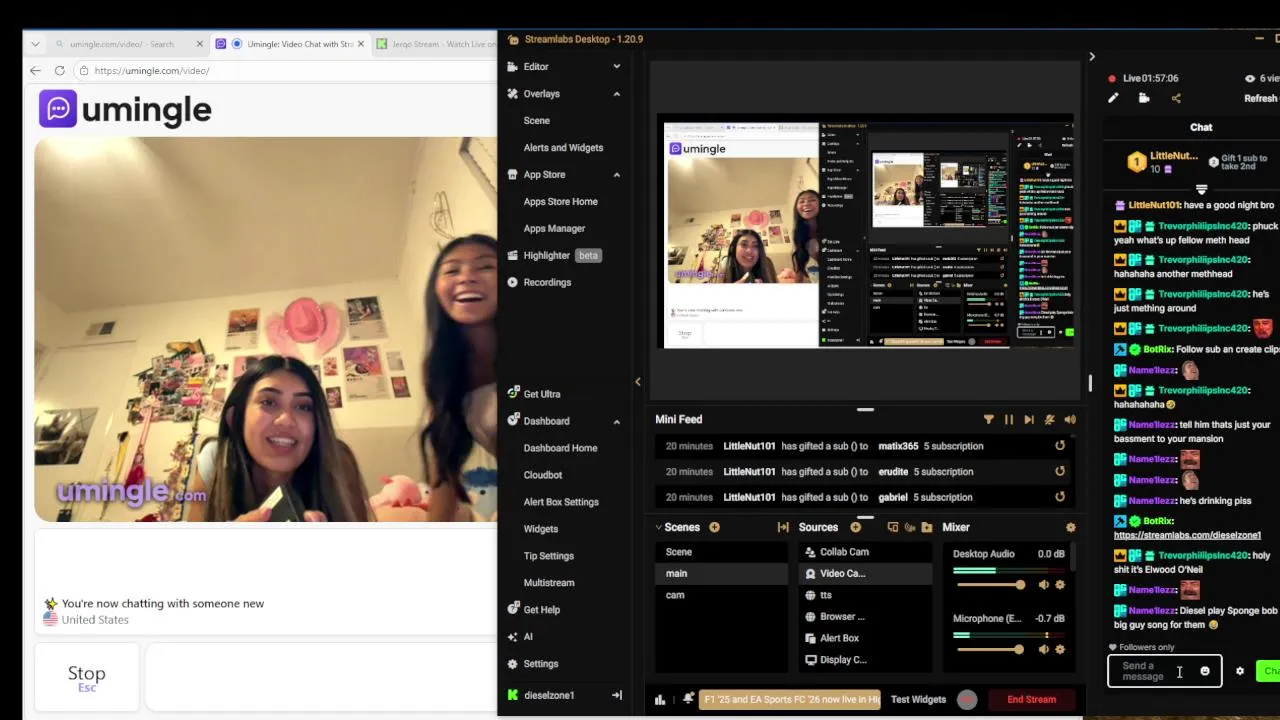Click Get Ultra in the sidebar

[541, 394]
